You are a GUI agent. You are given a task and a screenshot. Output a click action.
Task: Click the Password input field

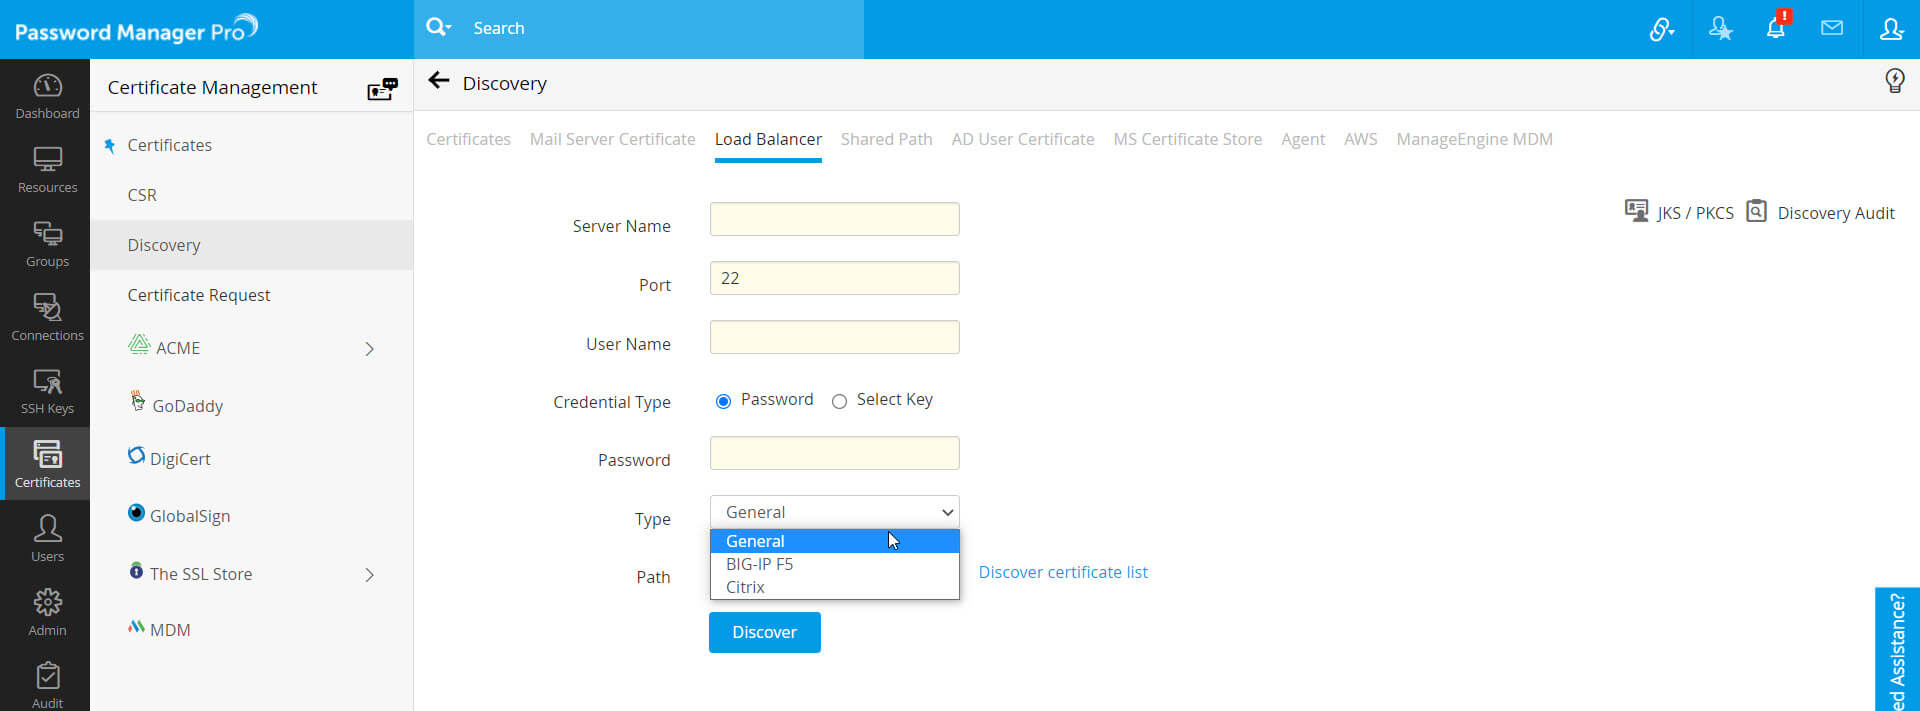pos(834,453)
